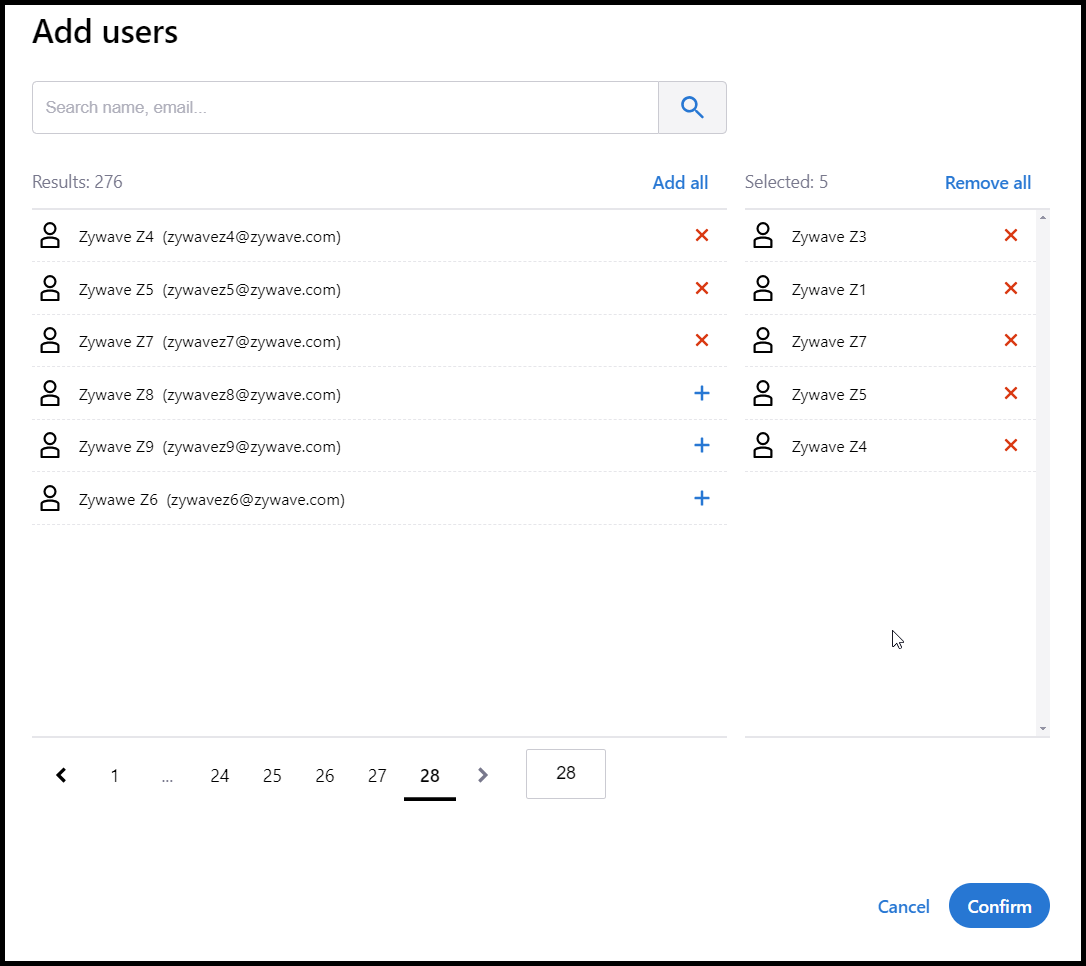The height and width of the screenshot is (966, 1086).
Task: Open results page 1
Action: pyautogui.click(x=114, y=775)
